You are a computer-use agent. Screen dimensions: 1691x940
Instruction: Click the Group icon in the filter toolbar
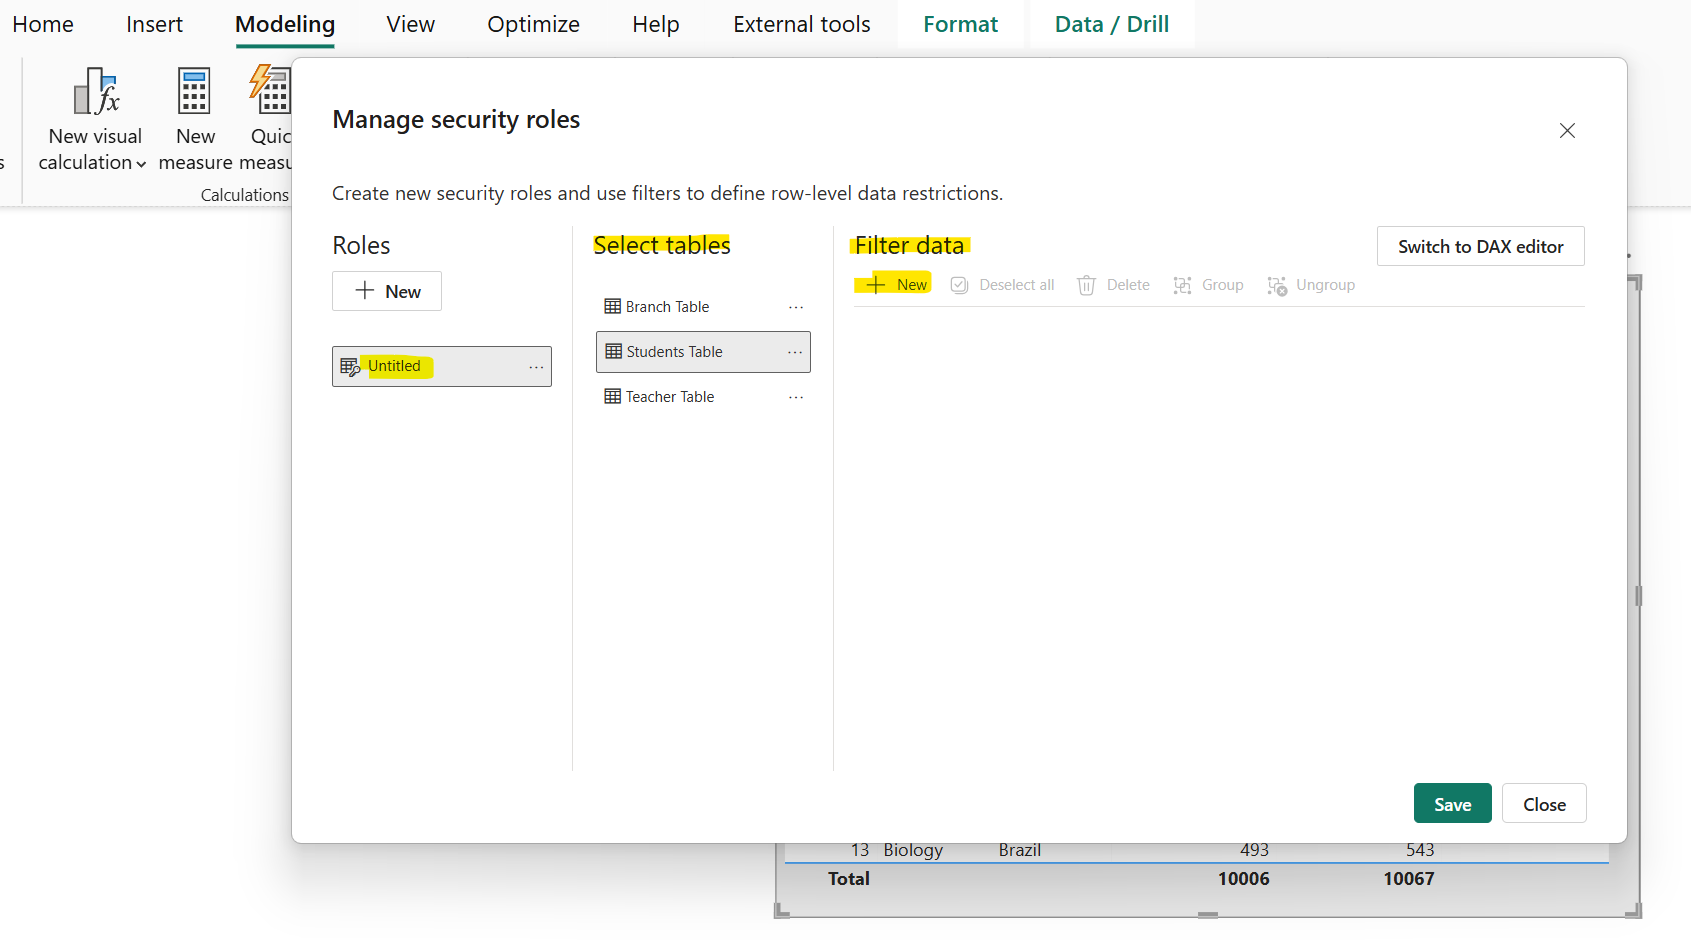coord(1182,286)
